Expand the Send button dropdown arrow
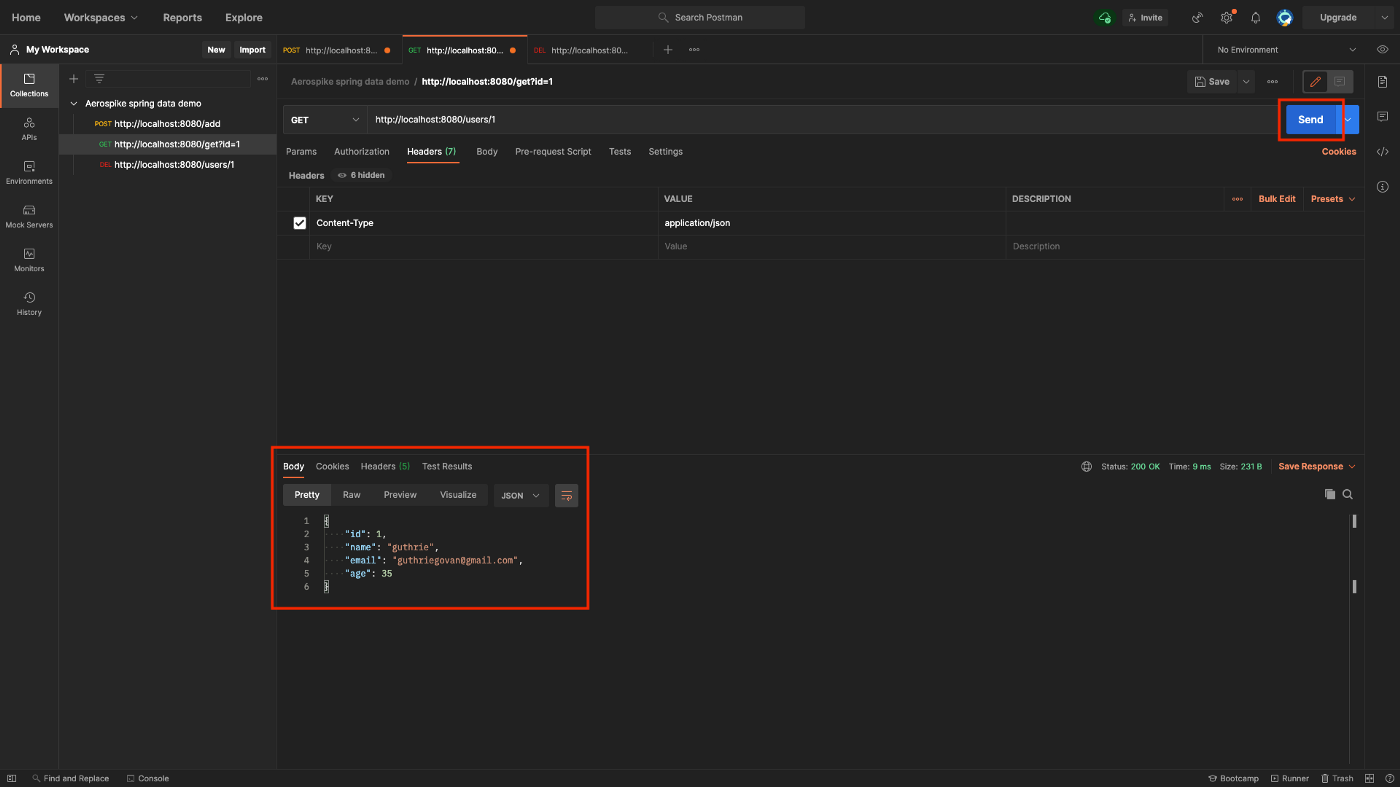This screenshot has width=1400, height=787. pyautogui.click(x=1348, y=119)
